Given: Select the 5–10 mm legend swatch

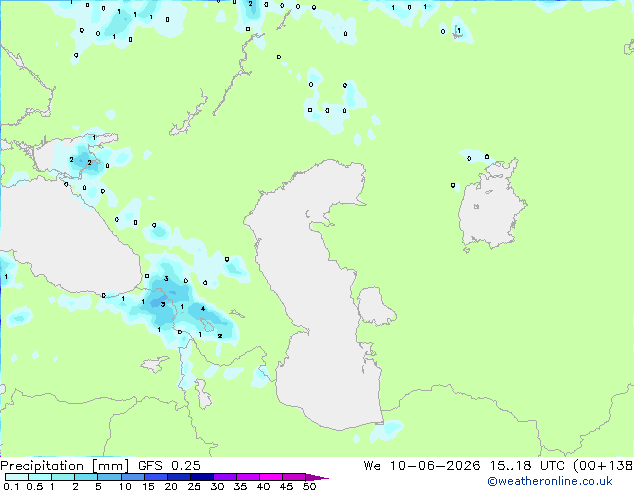Looking at the screenshot, I should pos(109,477).
